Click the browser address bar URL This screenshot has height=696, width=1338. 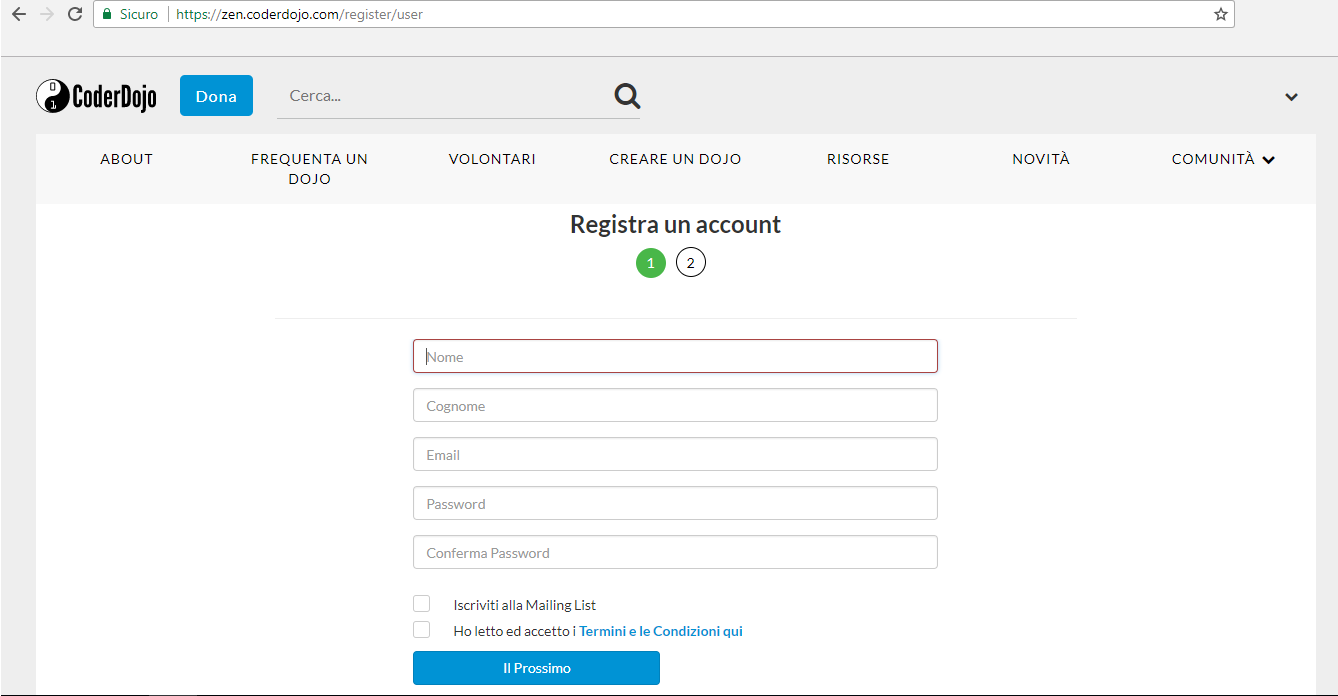pos(299,15)
